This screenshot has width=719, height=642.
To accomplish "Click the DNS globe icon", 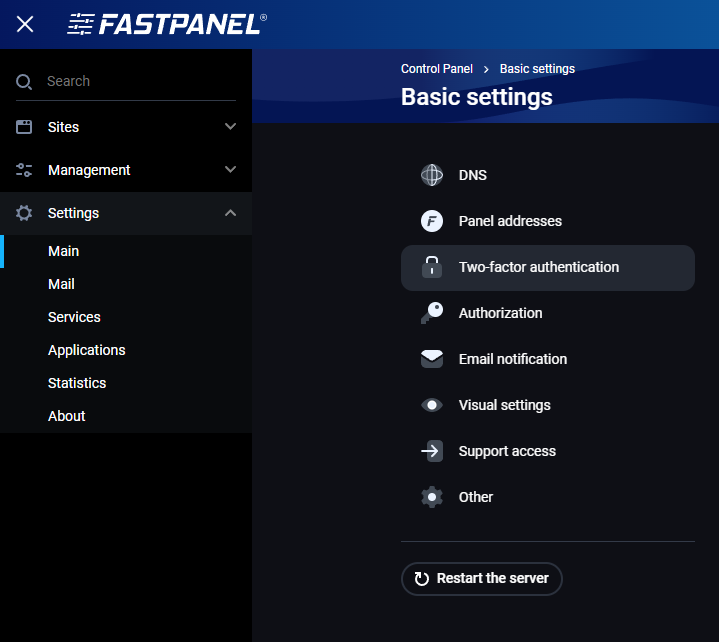I will (x=431, y=175).
